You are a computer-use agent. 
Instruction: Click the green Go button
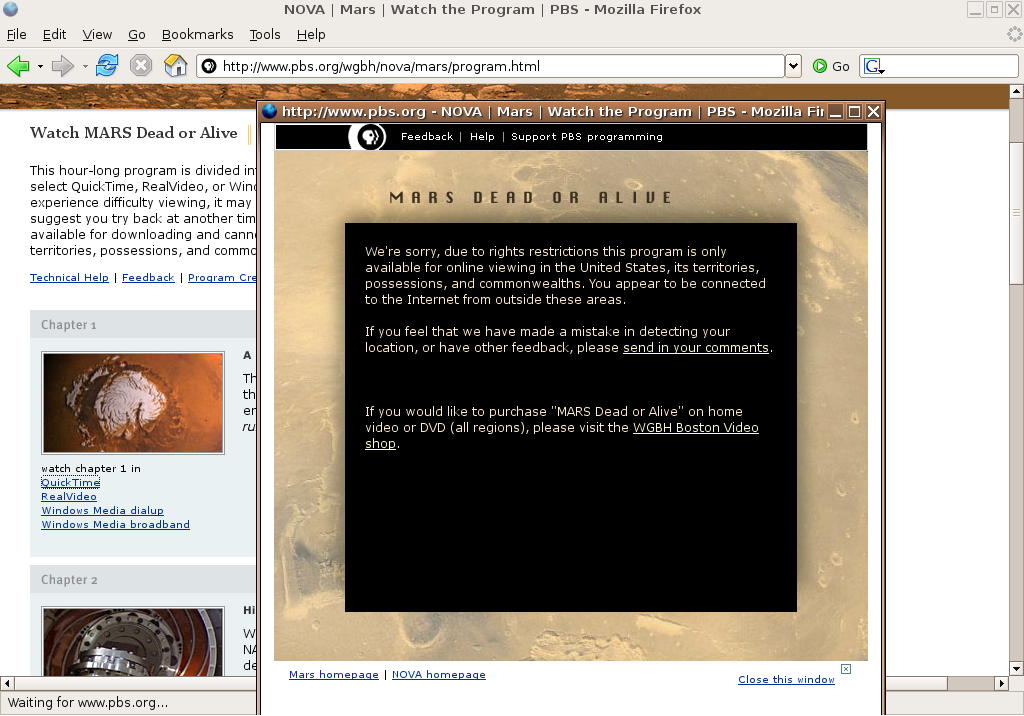coord(831,66)
